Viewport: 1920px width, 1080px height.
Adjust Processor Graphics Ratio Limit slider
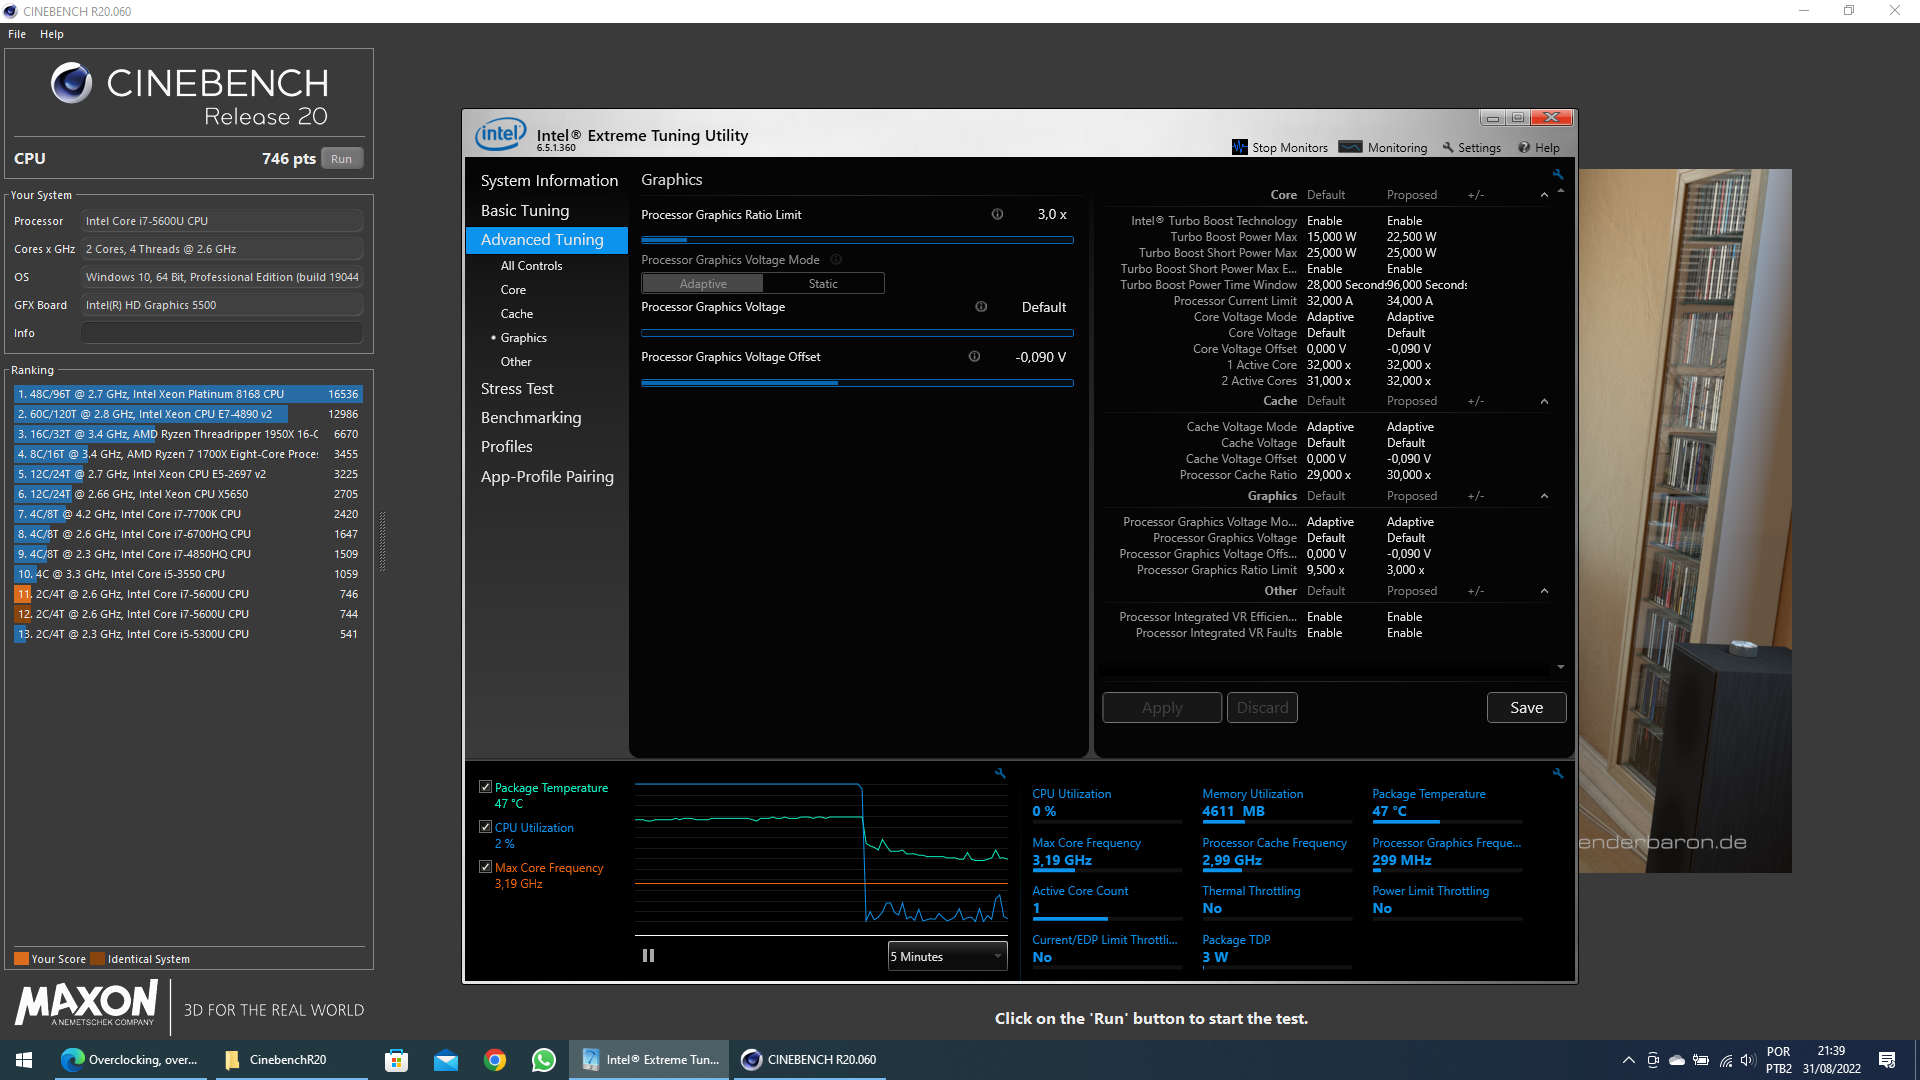point(857,240)
